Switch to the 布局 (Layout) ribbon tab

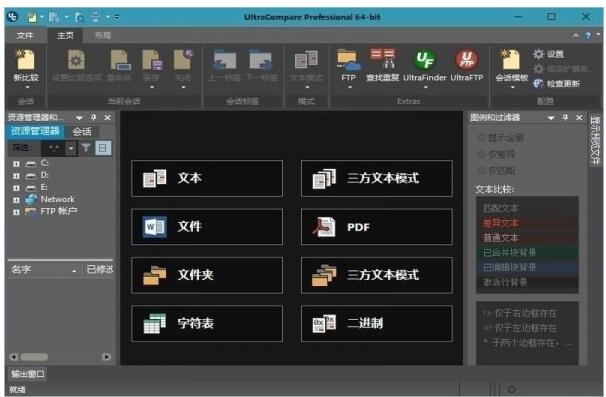point(103,36)
